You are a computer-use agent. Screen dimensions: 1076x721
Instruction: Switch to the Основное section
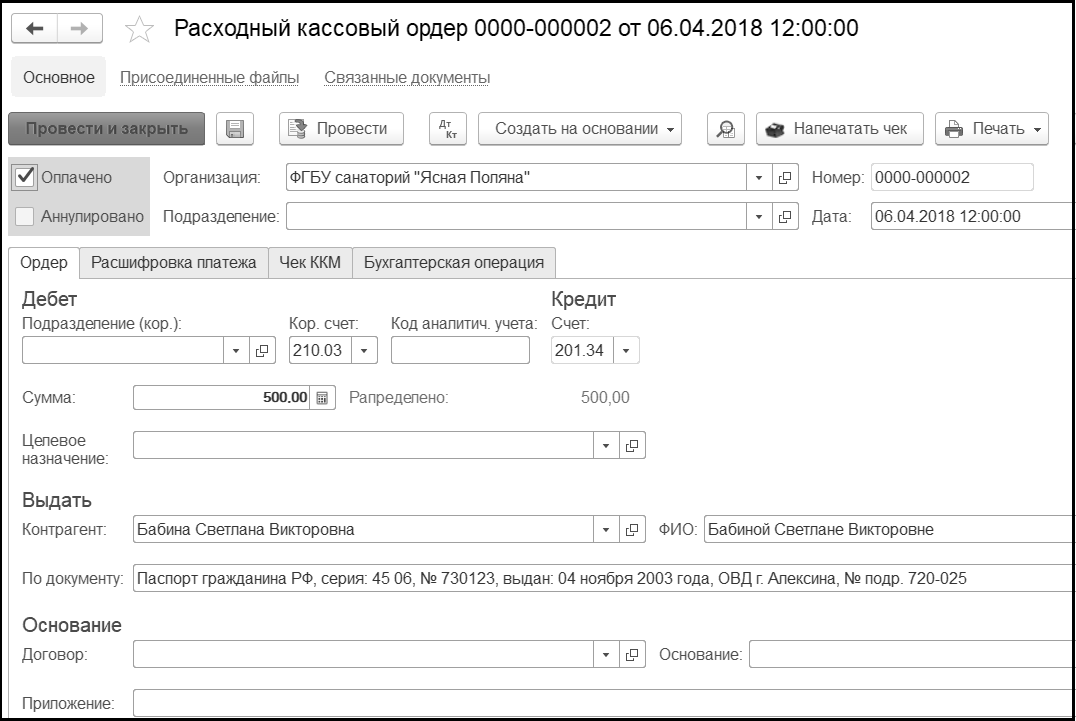pos(59,78)
